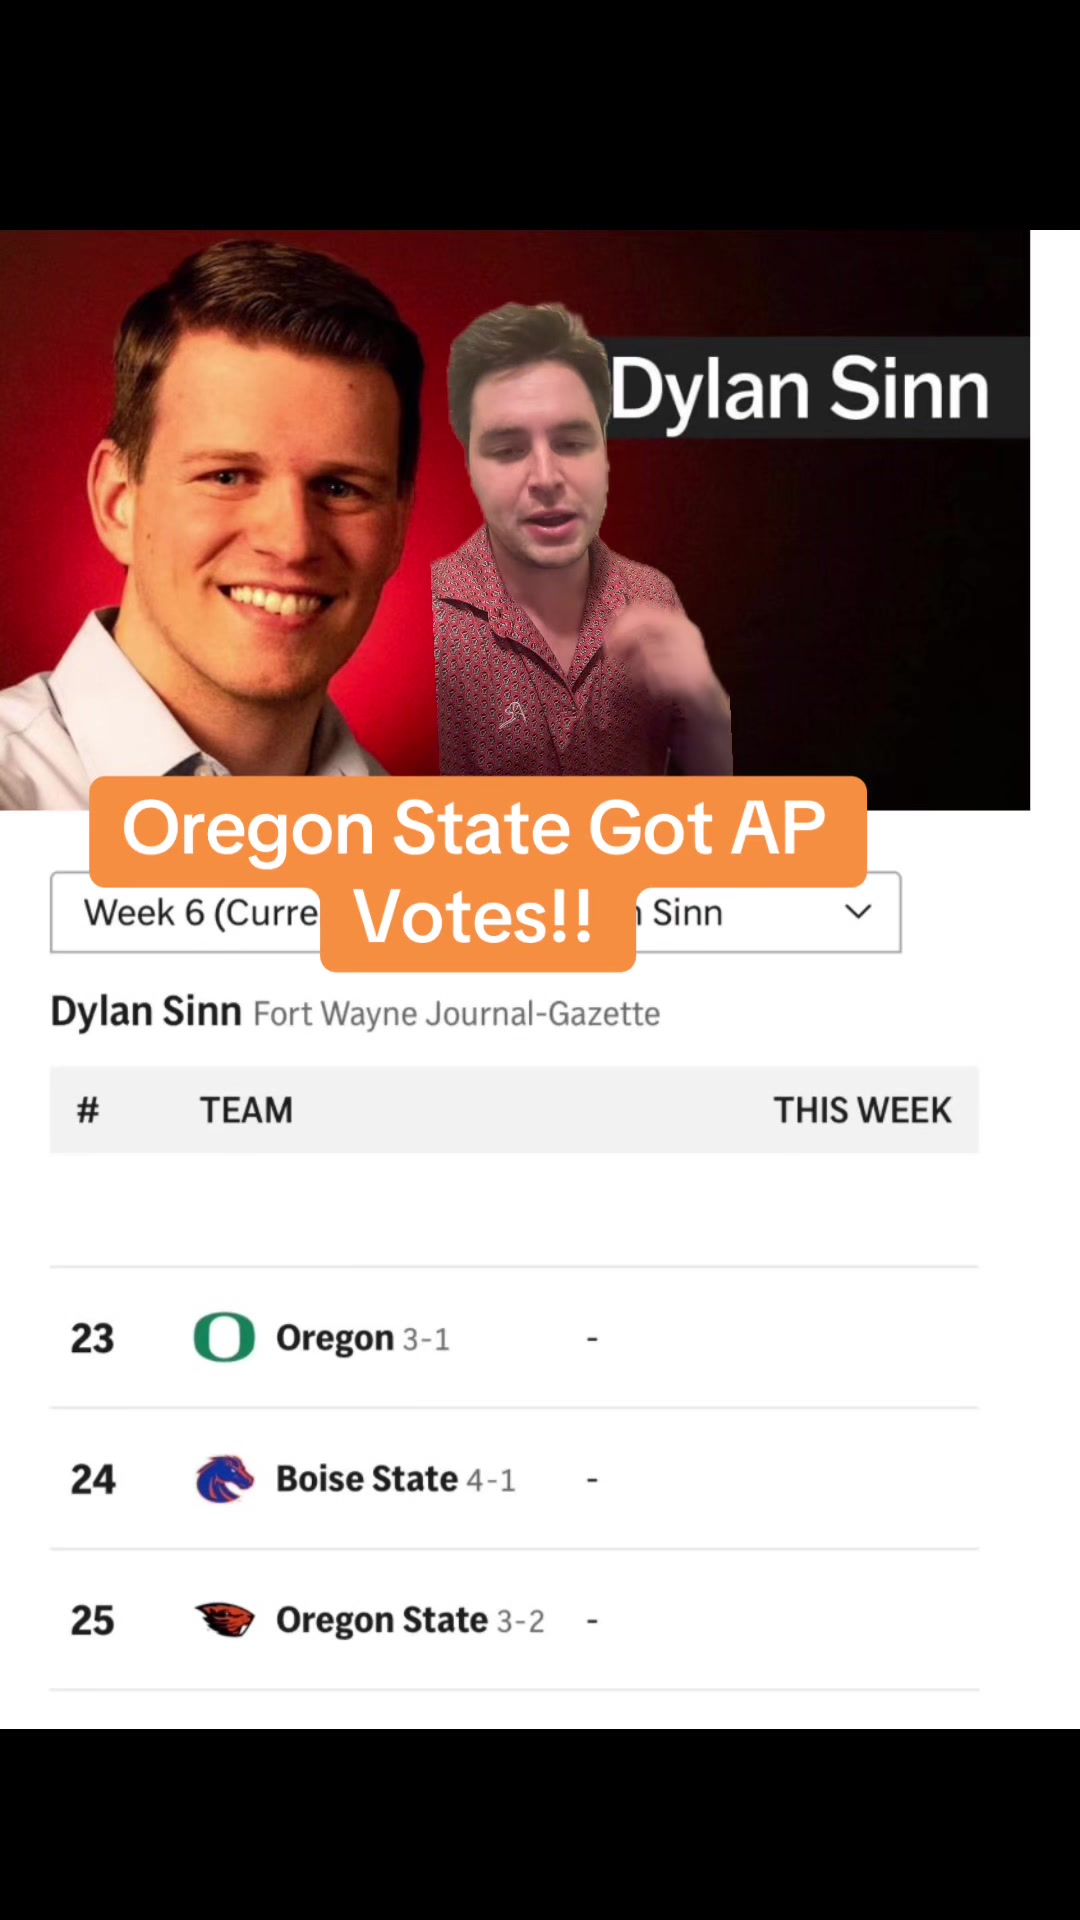
Task: Click the THIS WEEK column header
Action: pyautogui.click(x=862, y=1110)
